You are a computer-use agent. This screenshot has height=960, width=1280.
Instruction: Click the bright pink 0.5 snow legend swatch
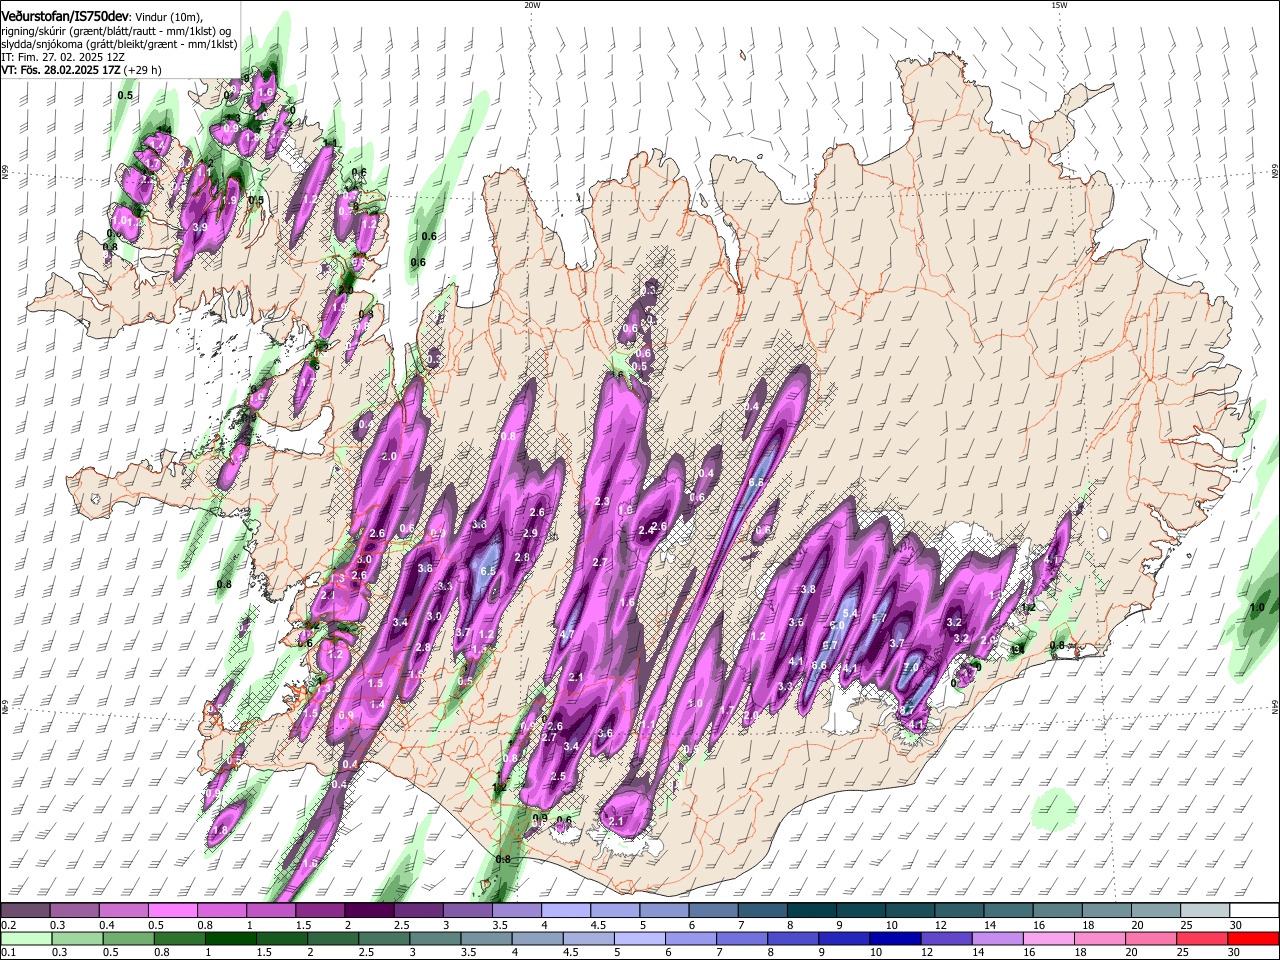(172, 910)
